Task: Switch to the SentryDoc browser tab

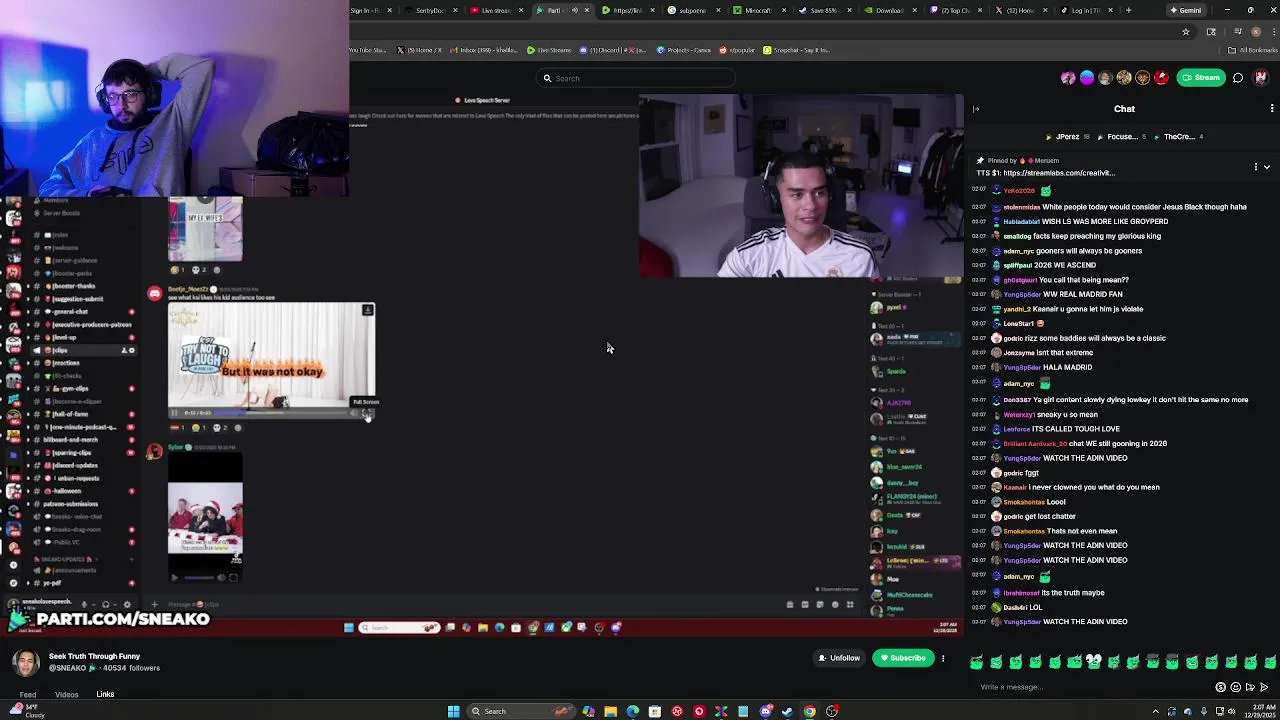Action: pyautogui.click(x=430, y=10)
